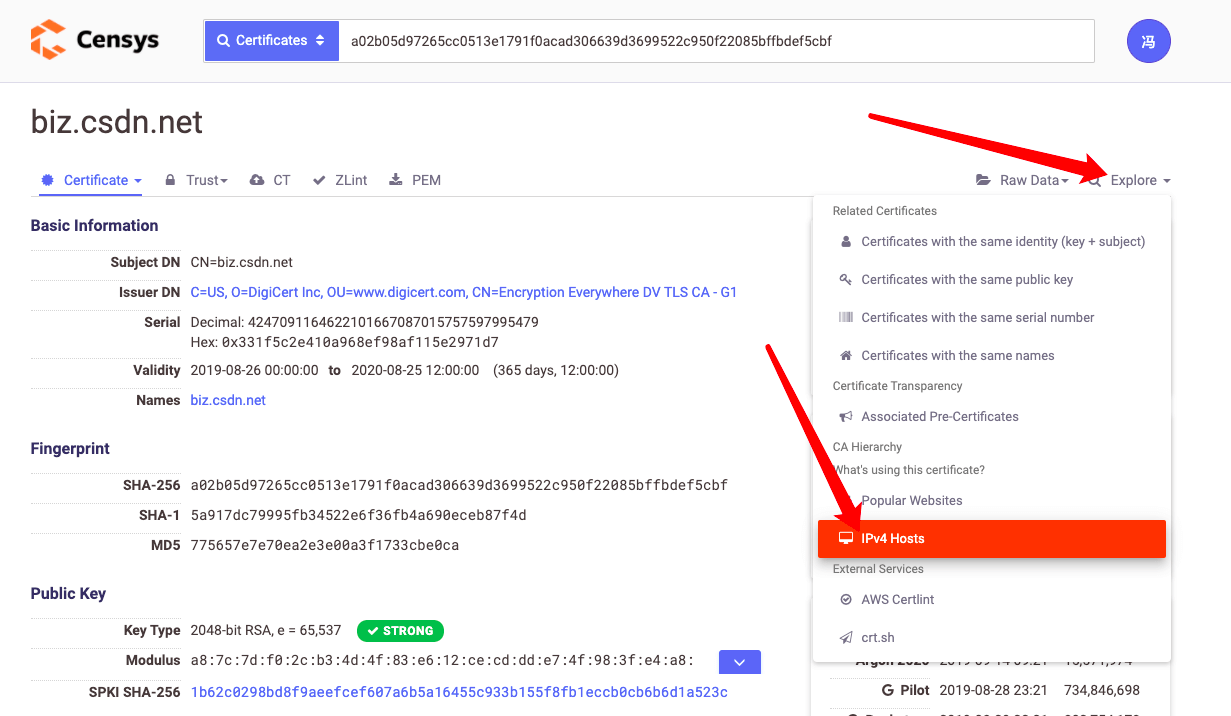Image resolution: width=1231 pixels, height=716 pixels.
Task: Open the SPKI SHA-256 hash link
Action: pyautogui.click(x=459, y=692)
